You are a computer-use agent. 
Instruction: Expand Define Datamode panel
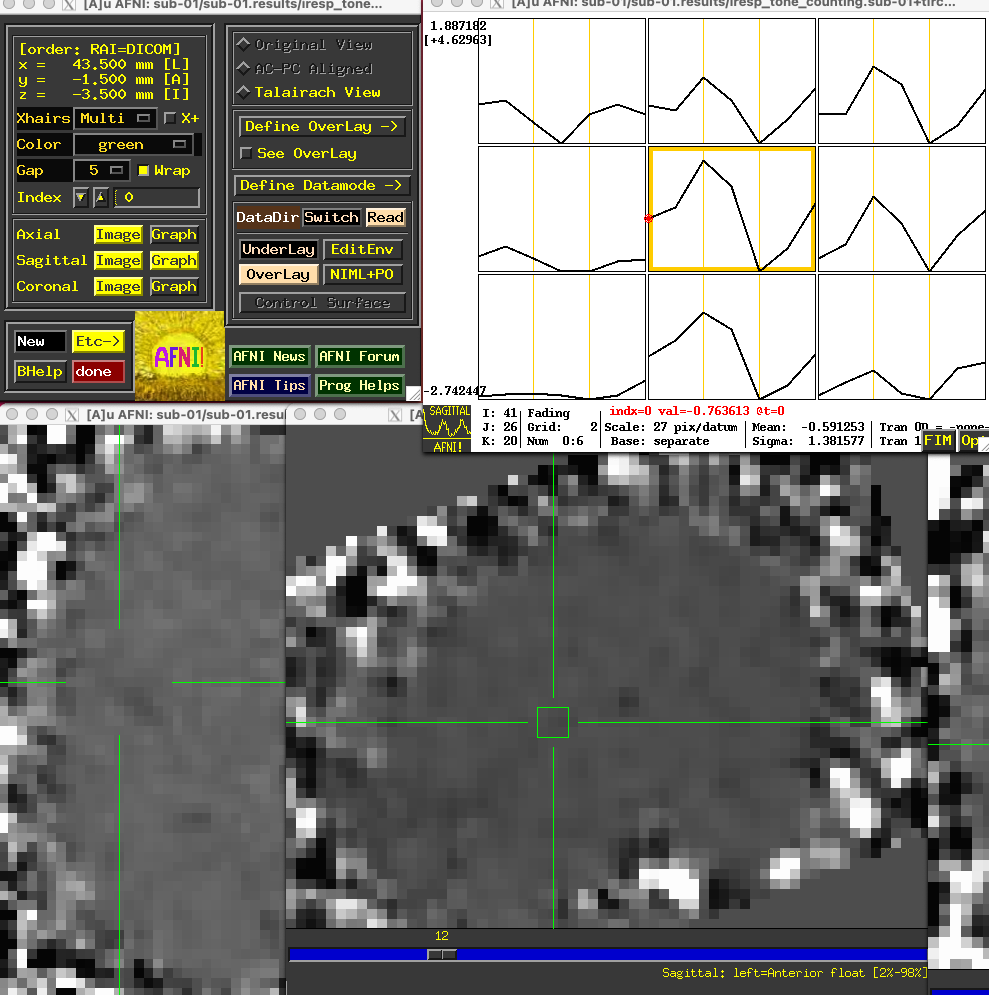click(322, 185)
